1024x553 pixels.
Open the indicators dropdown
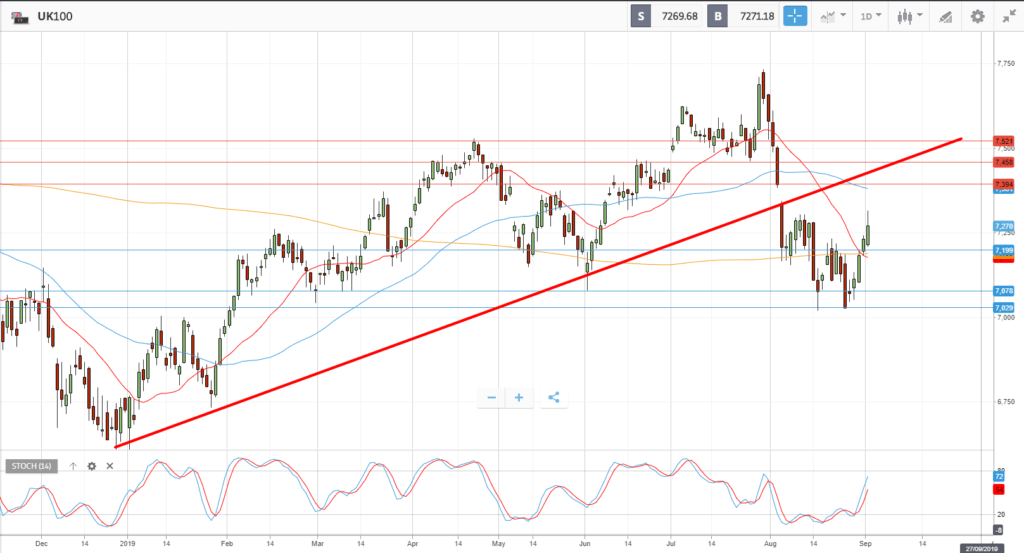[x=833, y=16]
